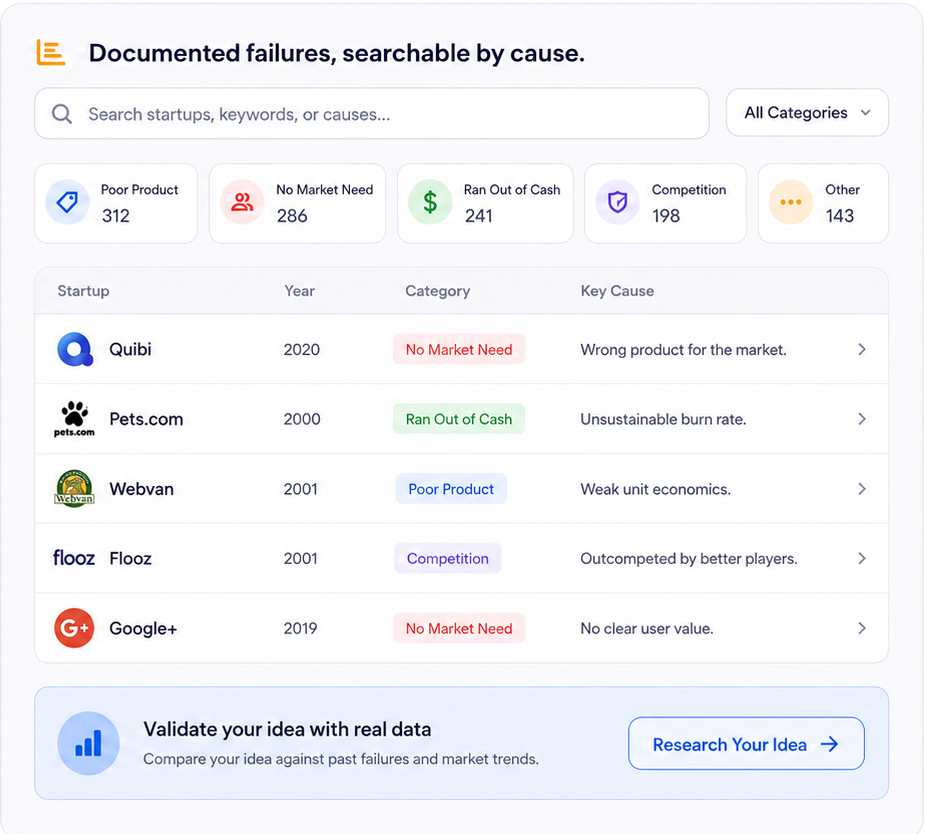This screenshot has height=834, width=925.
Task: Click Pets.com's Ran Out of Cash tag
Action: pos(459,419)
